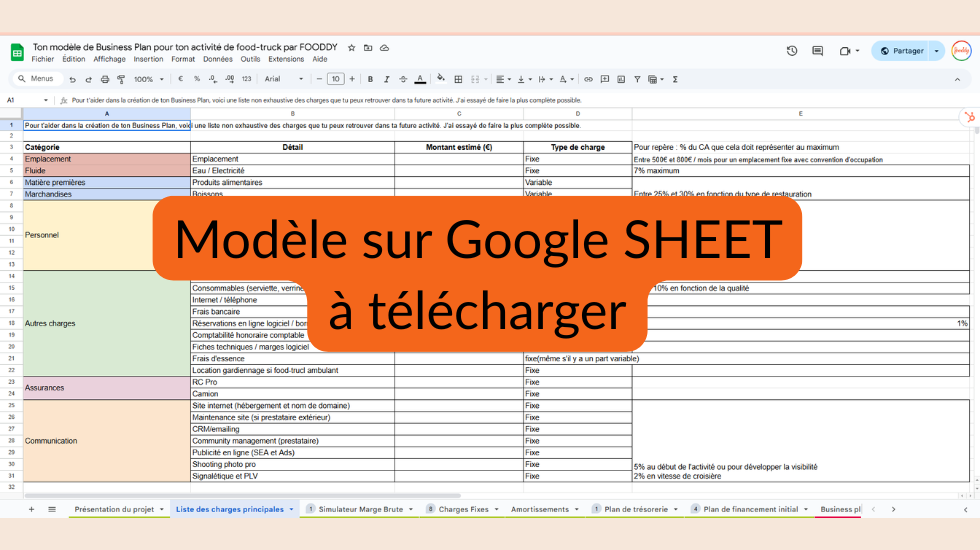Toggle italic text formatting
The width and height of the screenshot is (980, 550).
[x=386, y=79]
